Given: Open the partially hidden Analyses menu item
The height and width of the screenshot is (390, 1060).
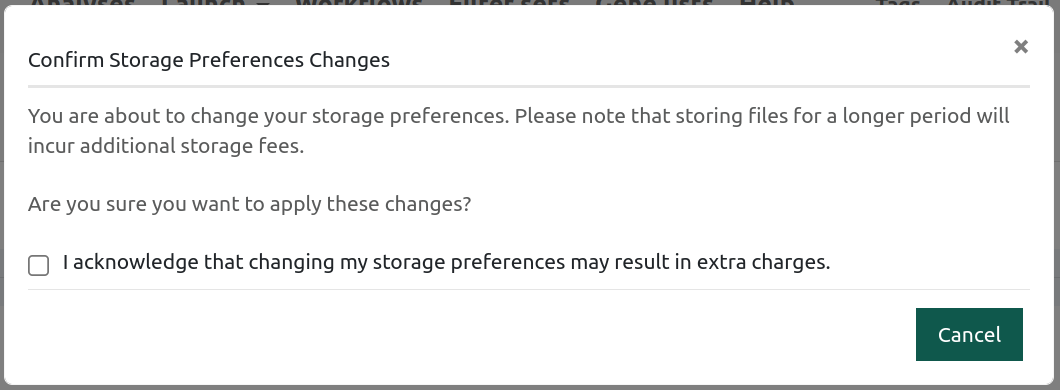Looking at the screenshot, I should pos(82,2).
